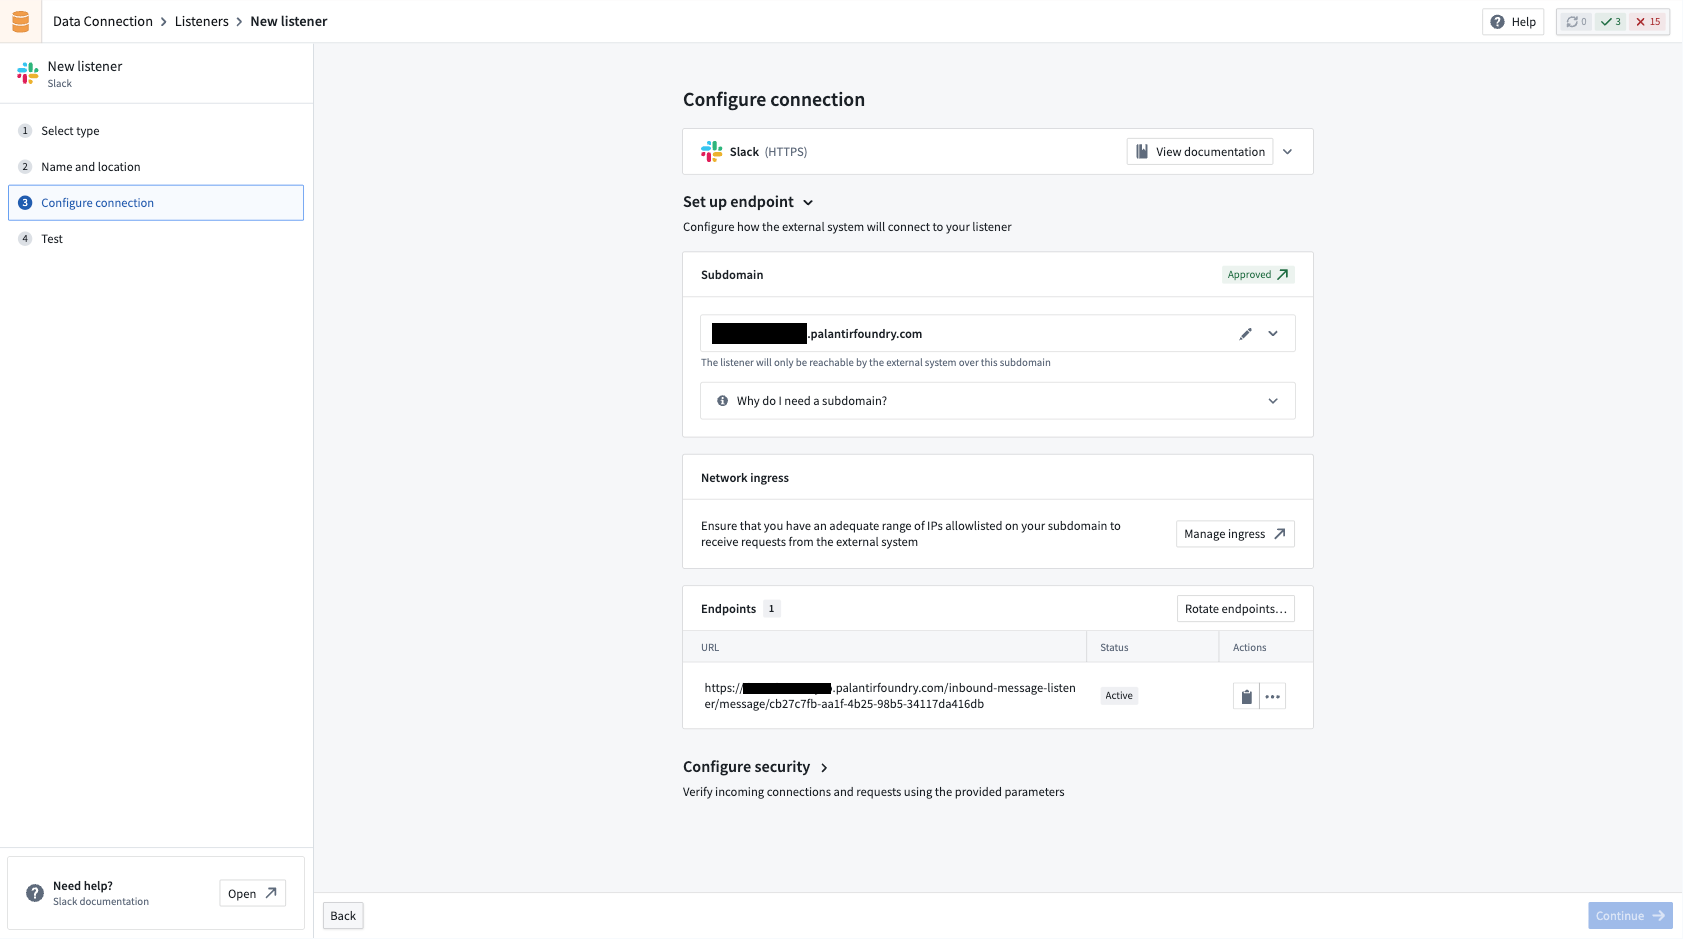The height and width of the screenshot is (939, 1683).
Task: Select the Name and location step
Action: [x=90, y=166]
